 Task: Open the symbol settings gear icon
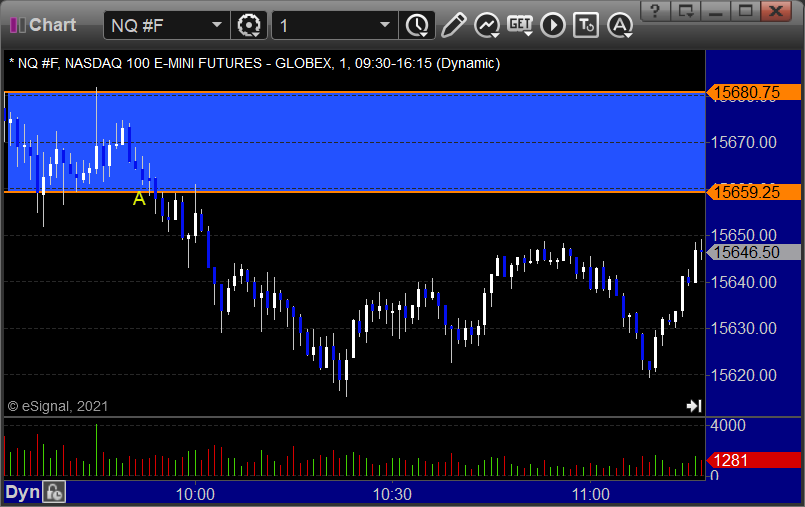pyautogui.click(x=249, y=25)
